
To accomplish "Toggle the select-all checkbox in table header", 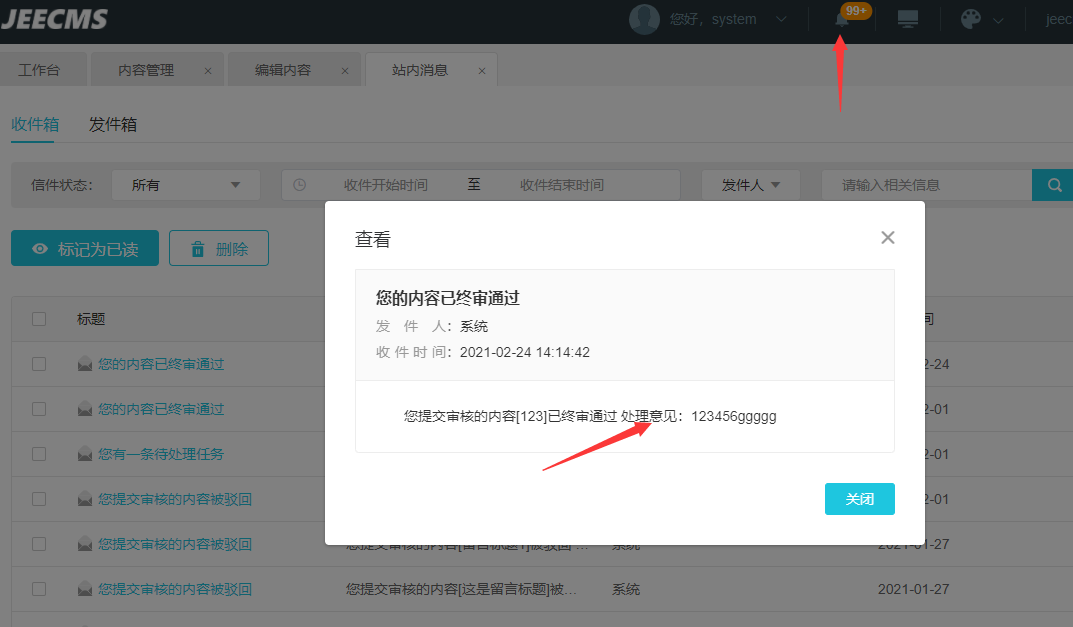I will (39, 319).
